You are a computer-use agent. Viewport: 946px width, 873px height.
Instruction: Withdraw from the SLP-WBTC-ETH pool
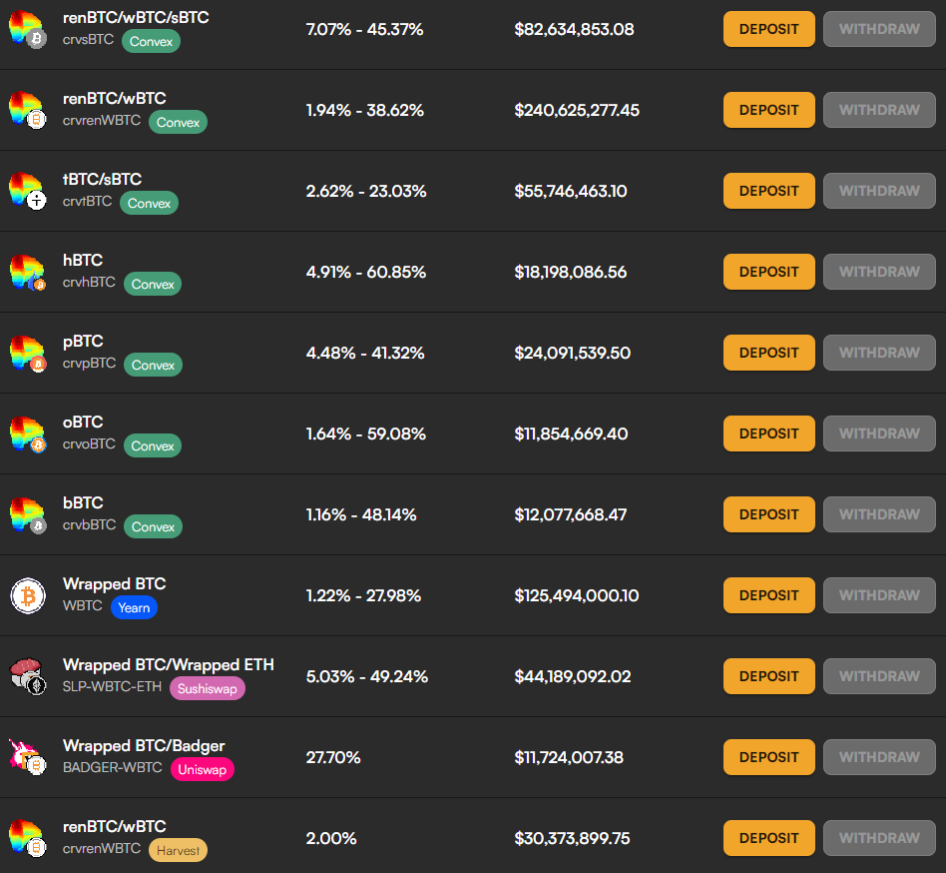[878, 676]
